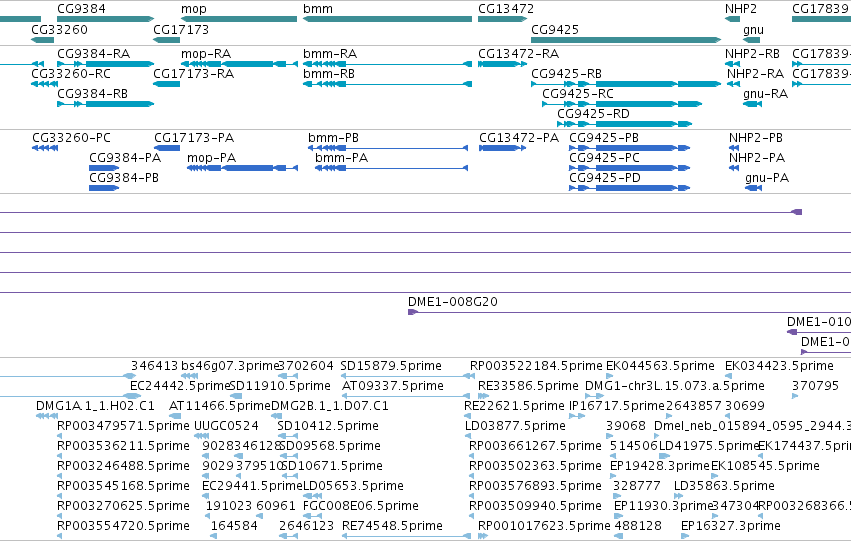Click the DME1-008G20 BAC label
The height and width of the screenshot is (541, 851).
coord(453,302)
